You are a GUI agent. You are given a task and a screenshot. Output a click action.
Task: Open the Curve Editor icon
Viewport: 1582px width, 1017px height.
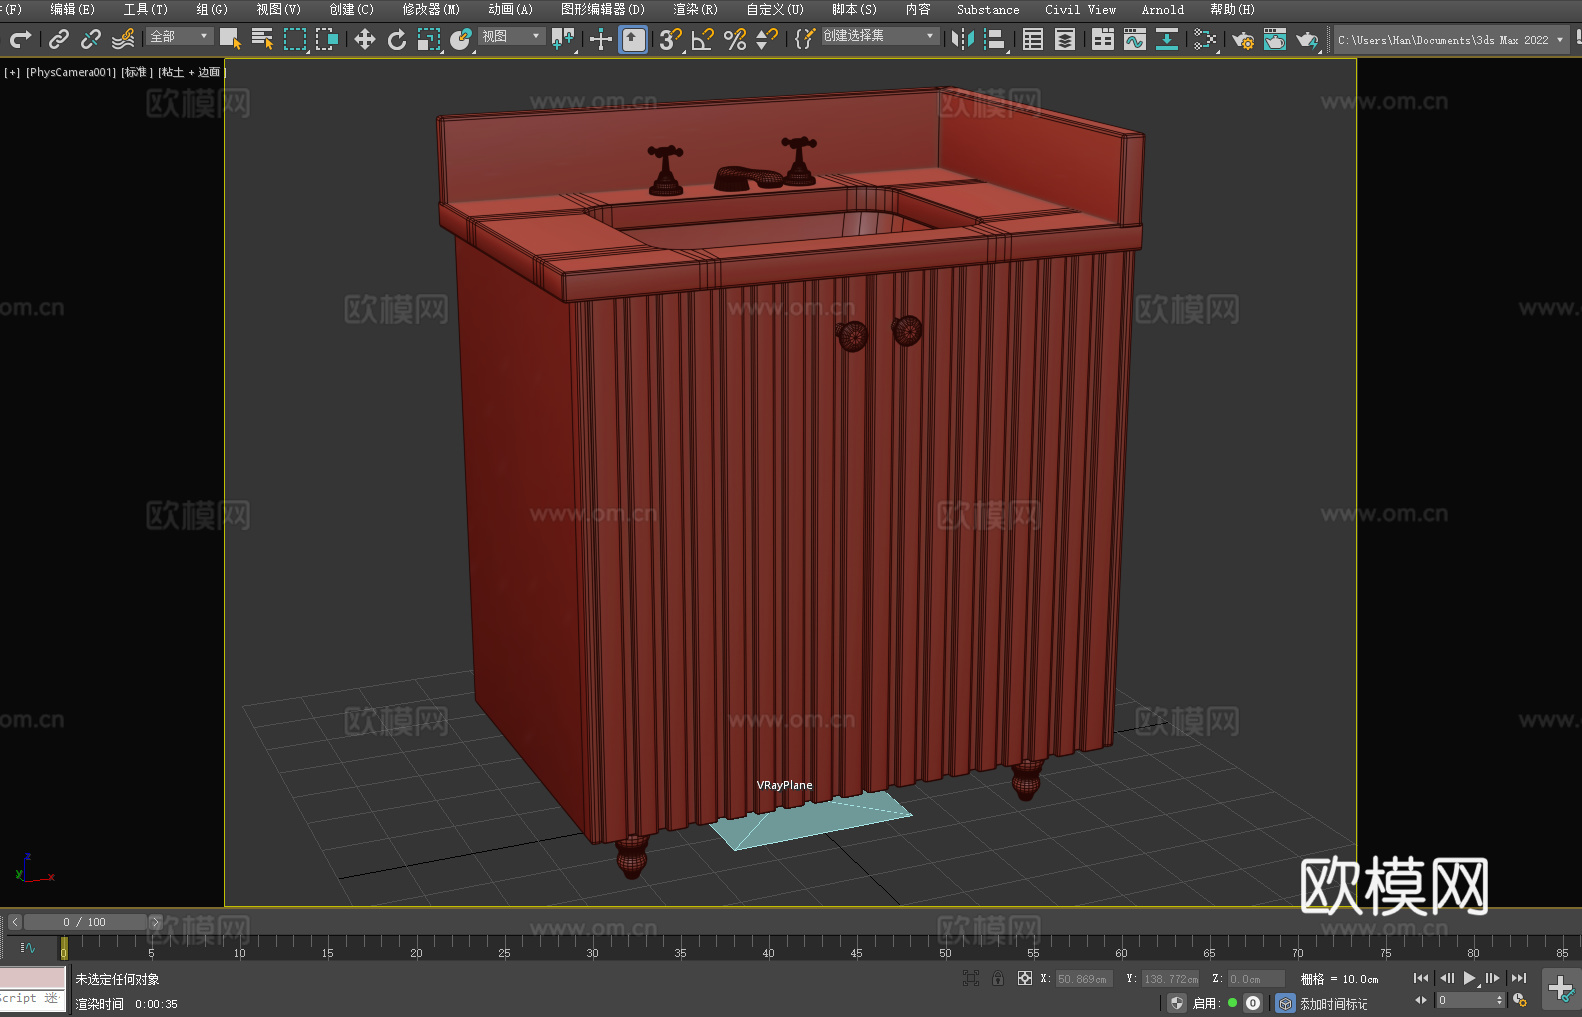[1135, 39]
